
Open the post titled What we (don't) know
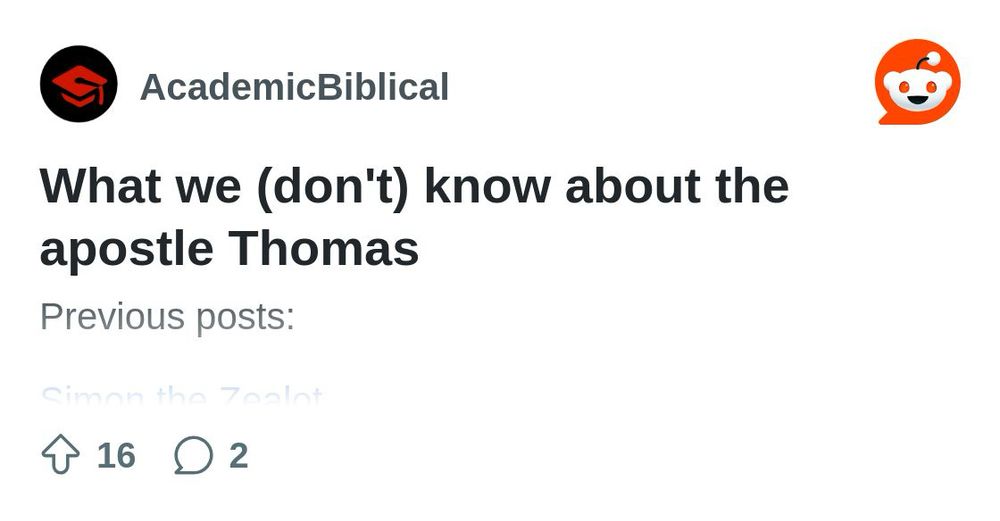coord(414,217)
